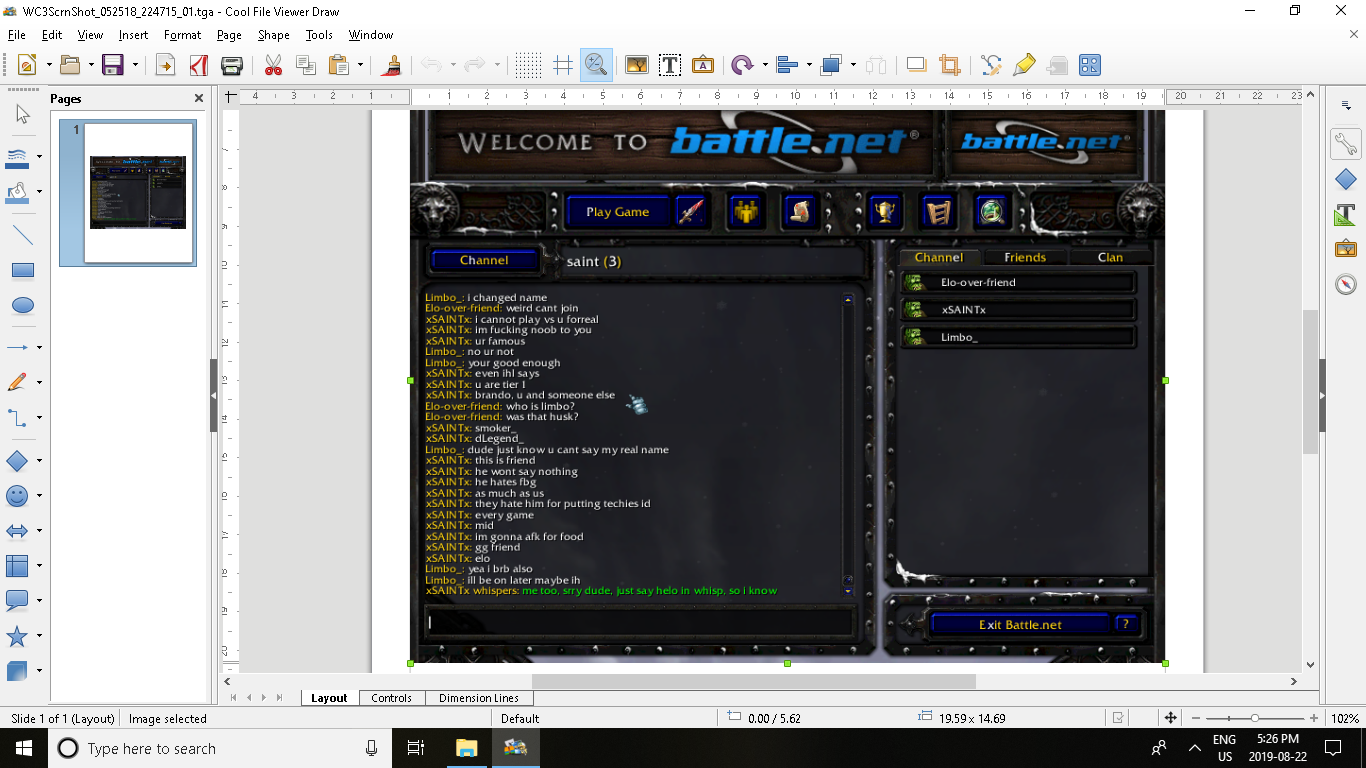The image size is (1366, 768).
Task: Open the File menu
Action: [x=16, y=35]
